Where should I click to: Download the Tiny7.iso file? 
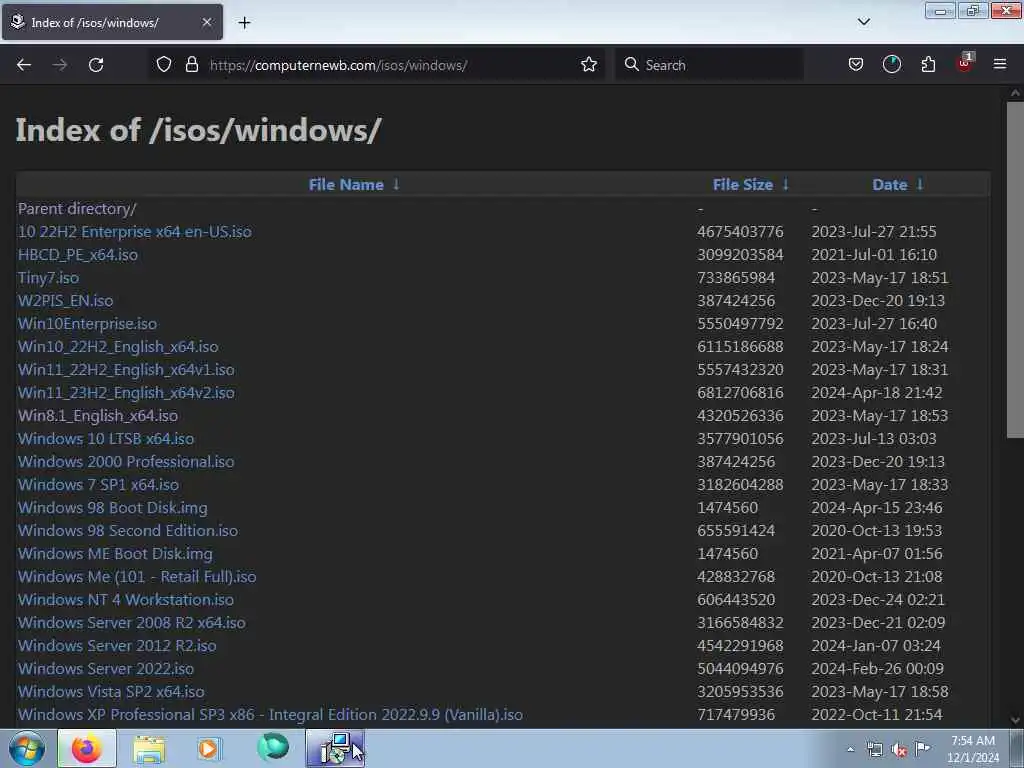tap(48, 278)
